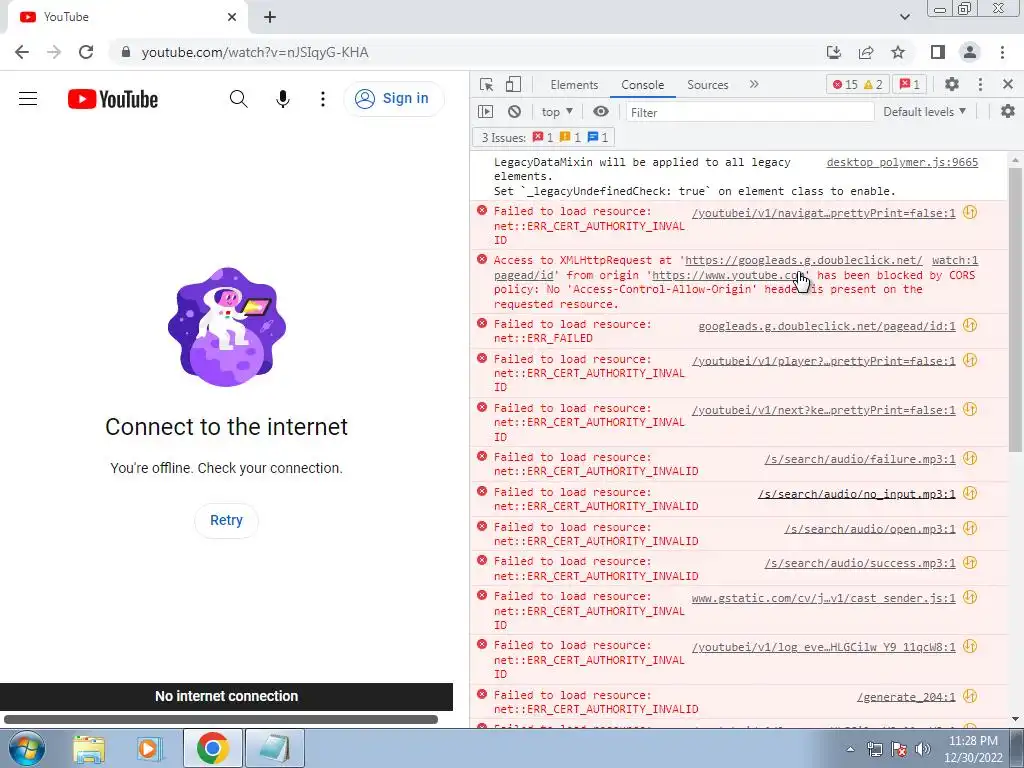Open the /generate_204:1 resource link

coord(906,697)
